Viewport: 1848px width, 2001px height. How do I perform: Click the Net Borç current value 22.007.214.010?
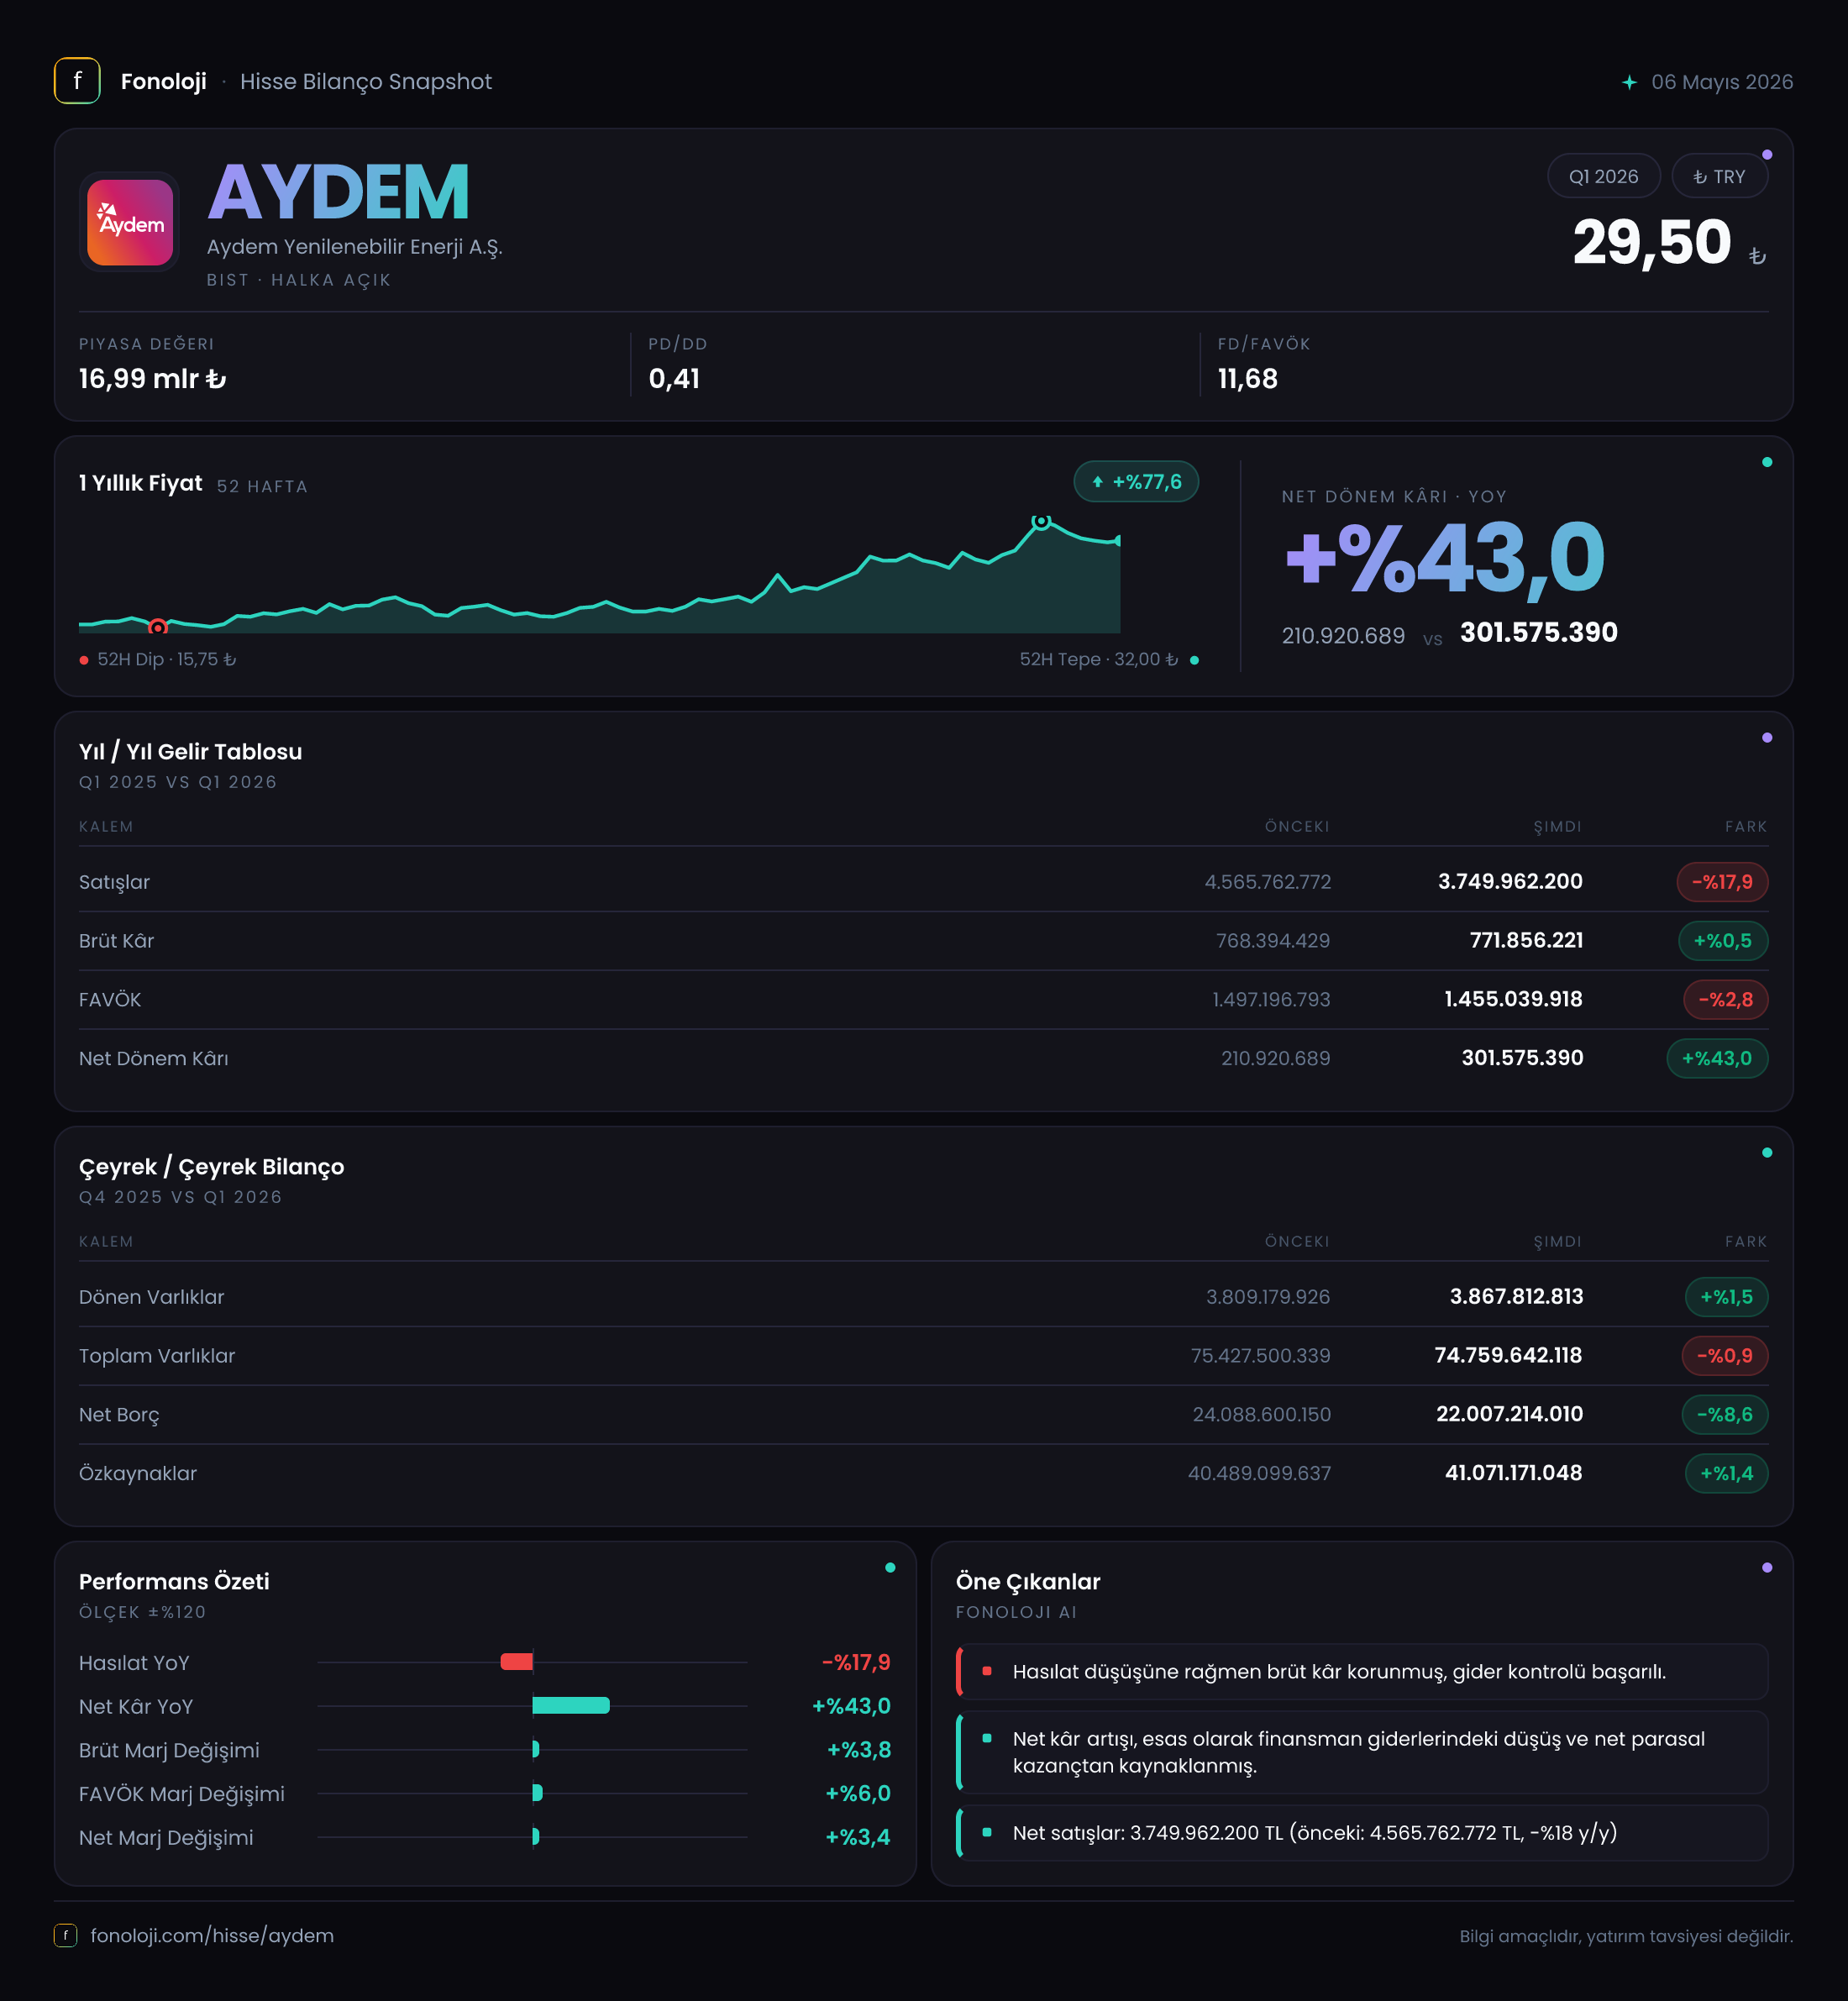click(x=1509, y=1415)
